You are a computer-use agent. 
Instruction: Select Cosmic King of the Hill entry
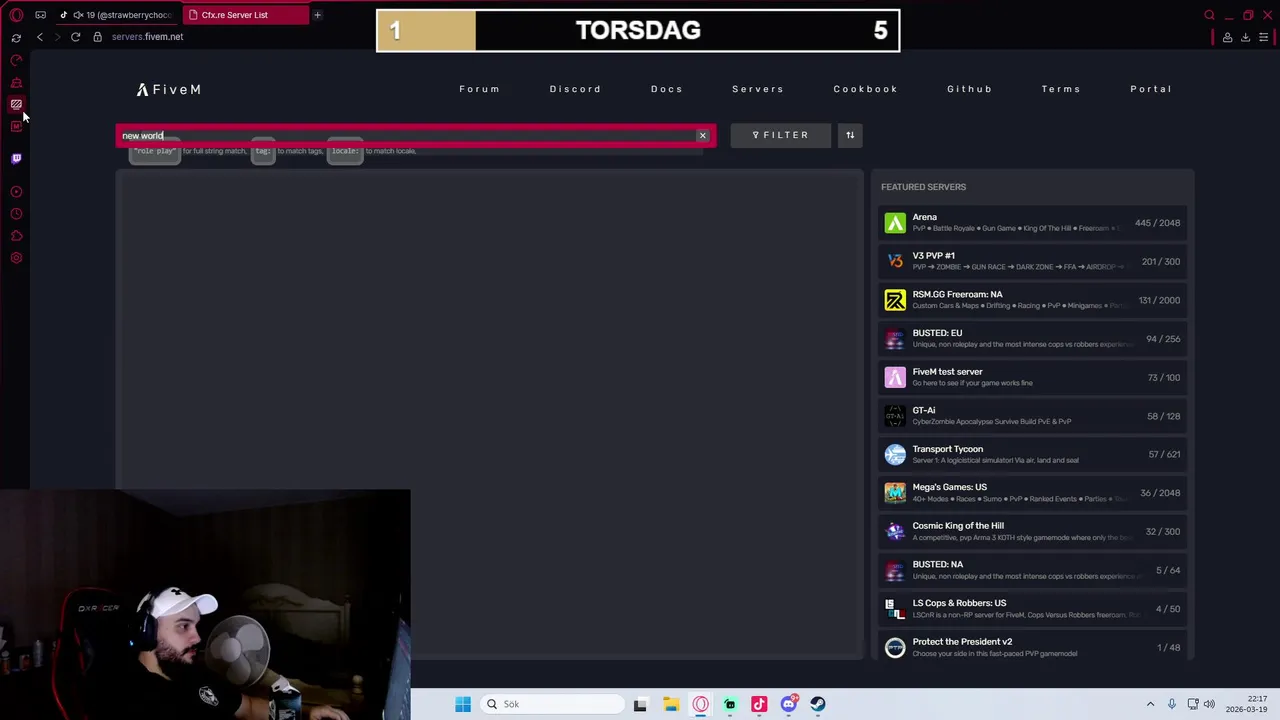1033,531
